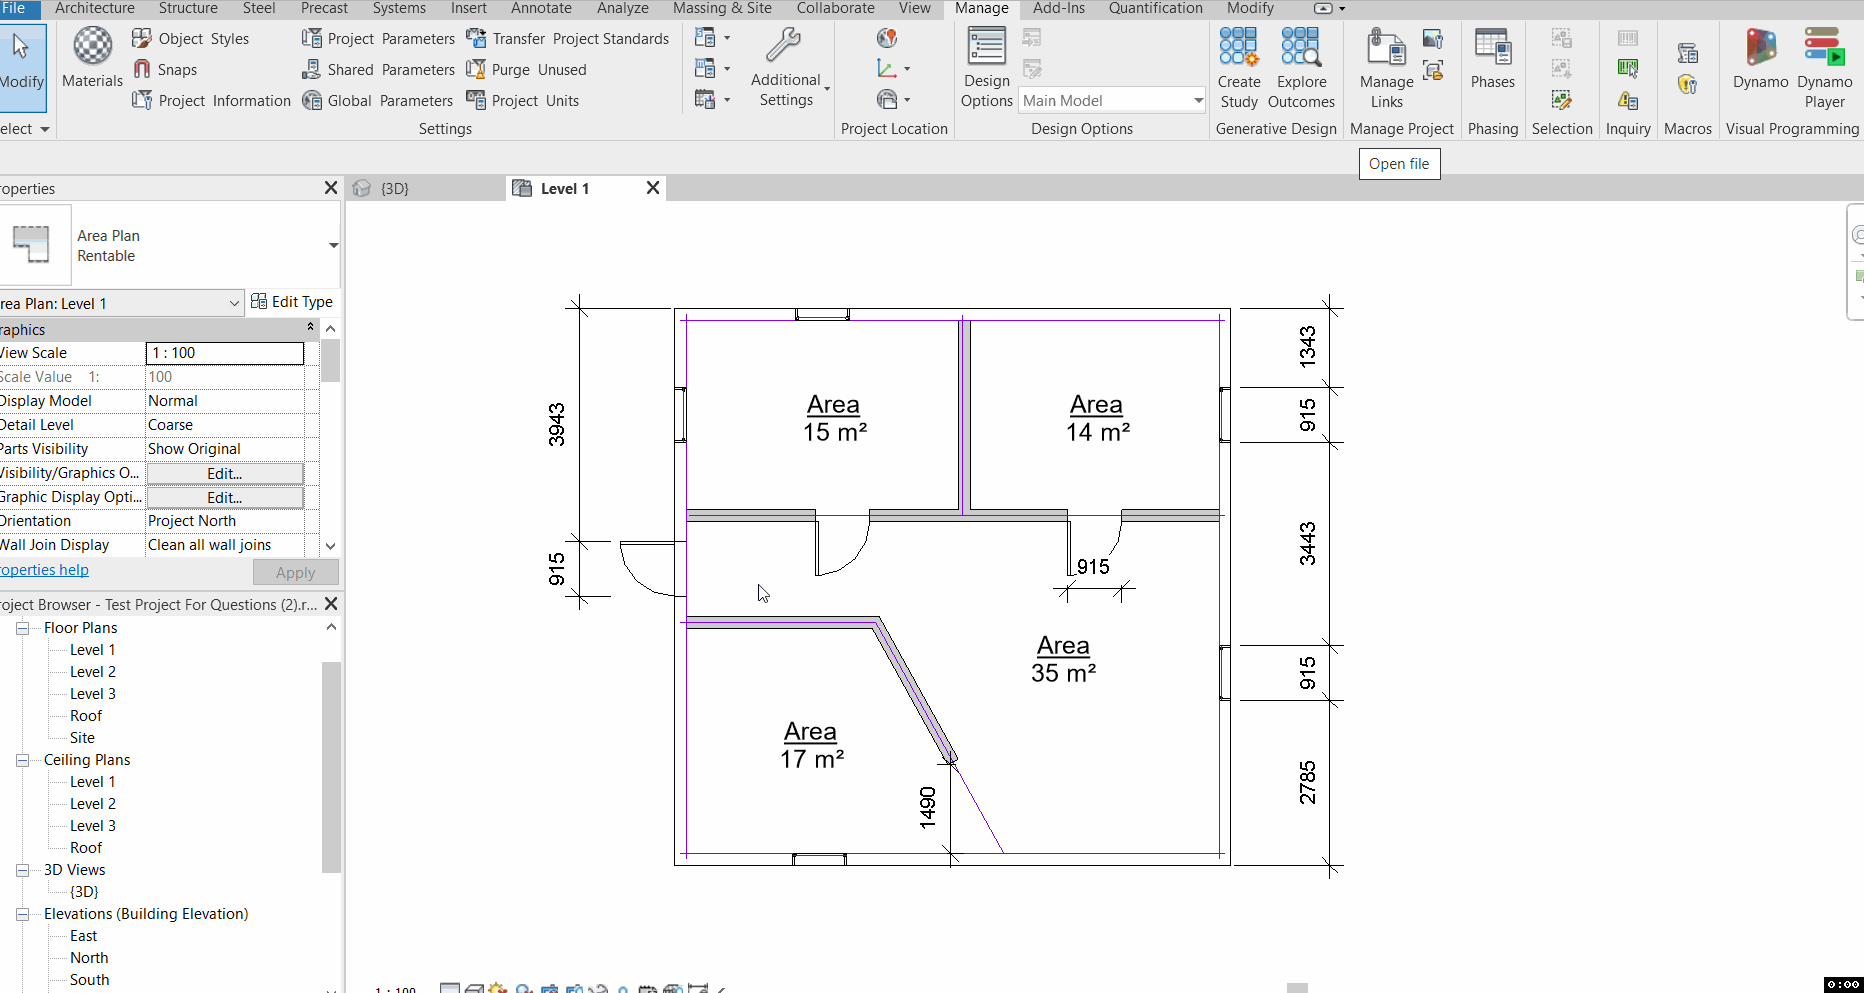
Task: Launch Create Study for Generative Design
Action: (1239, 68)
